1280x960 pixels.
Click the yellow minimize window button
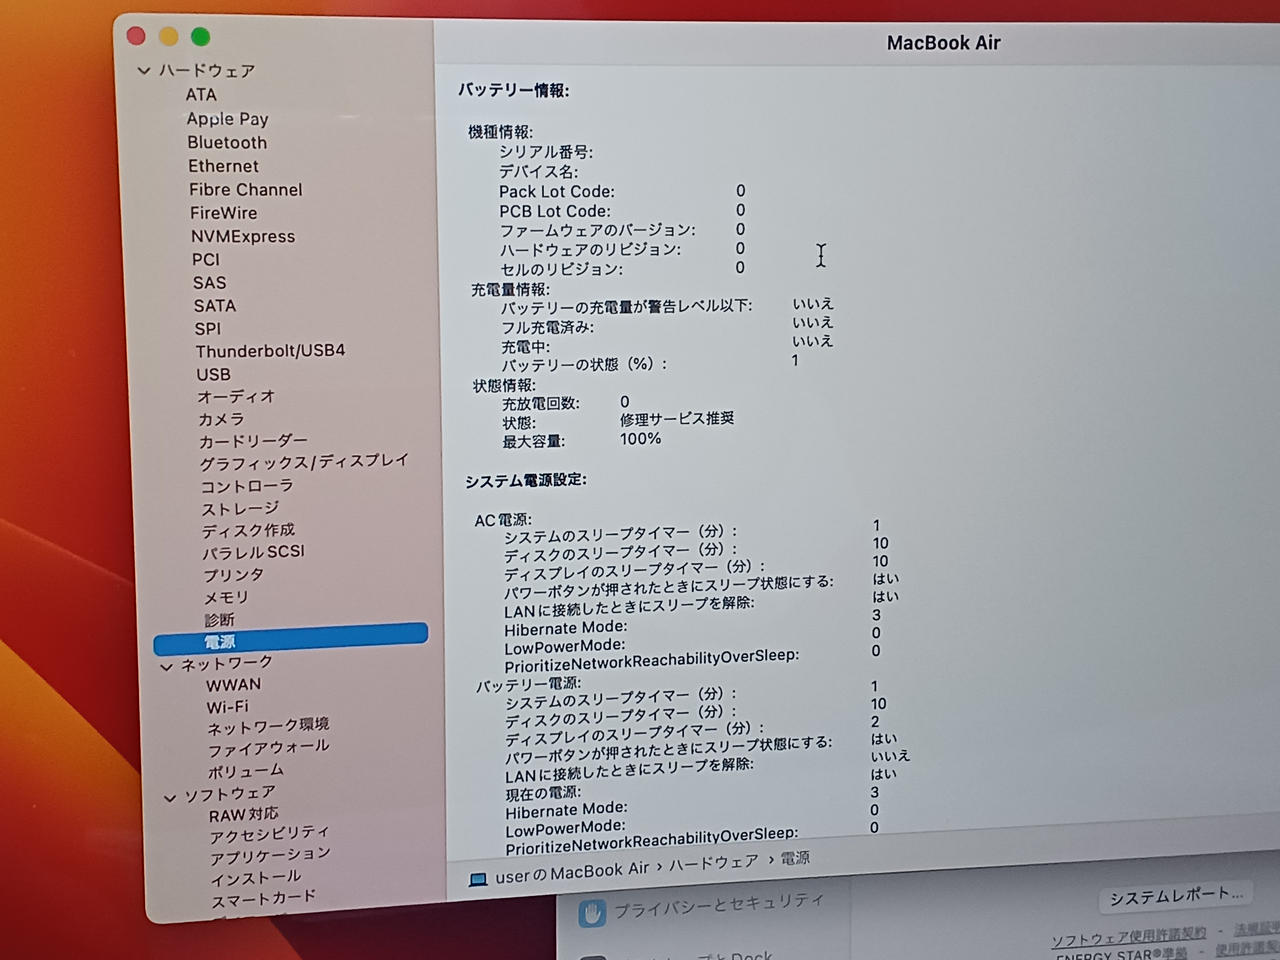click(x=169, y=37)
